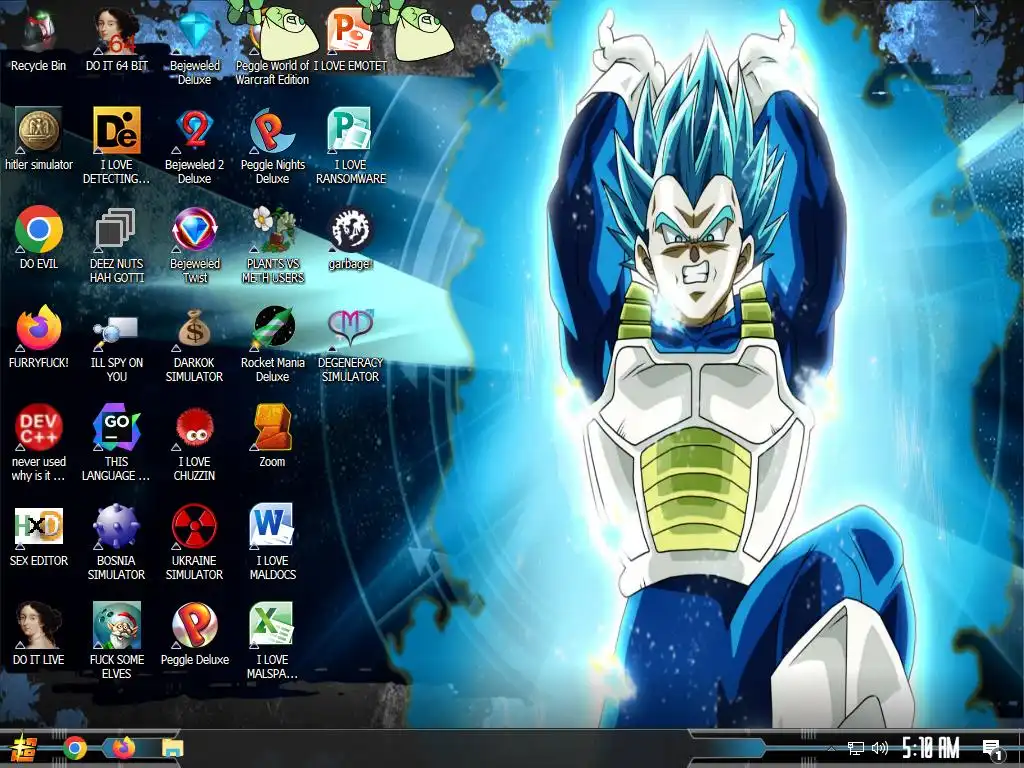Select the Zoom desktop icon
Viewport: 1024px width, 768px height.
coord(272,427)
